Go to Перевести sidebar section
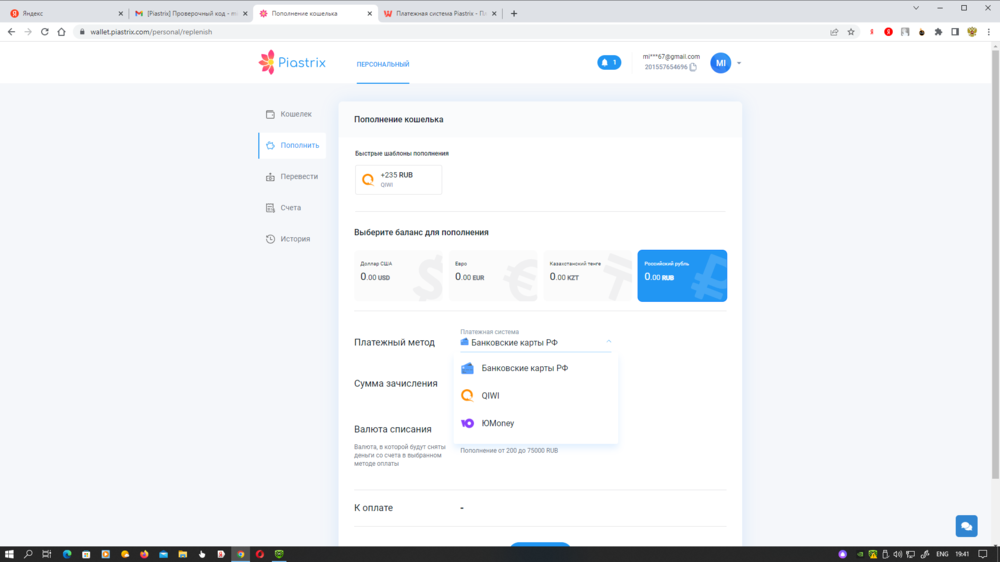The width and height of the screenshot is (1000, 562). [x=298, y=177]
